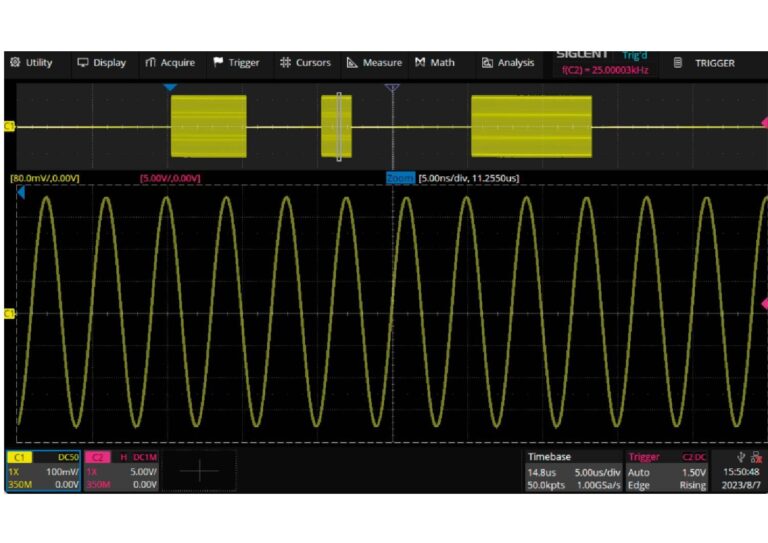Screen dimensions: 768x543
Task: Click the TRIGGER panel list icon
Action: 677,63
